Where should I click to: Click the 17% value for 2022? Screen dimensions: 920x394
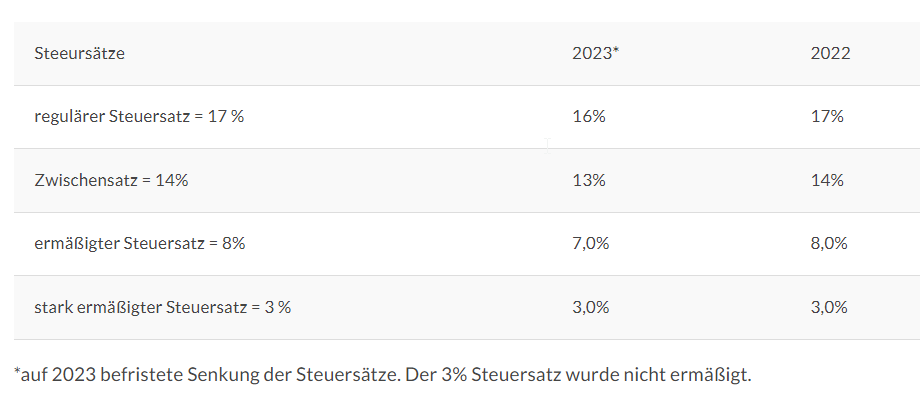[x=827, y=117]
